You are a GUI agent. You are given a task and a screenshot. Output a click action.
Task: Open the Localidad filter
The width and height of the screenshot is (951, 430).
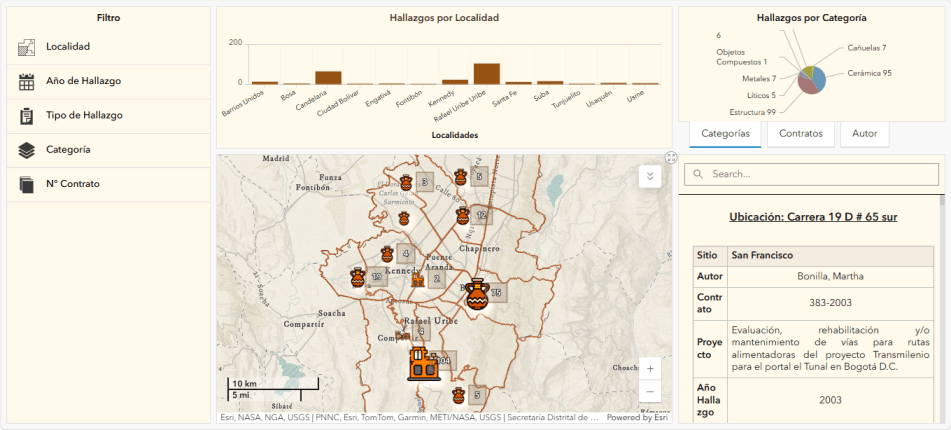tap(68, 47)
